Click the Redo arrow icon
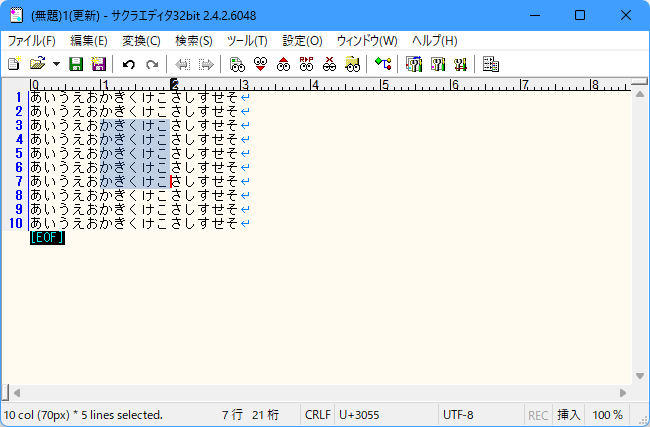 [x=152, y=64]
